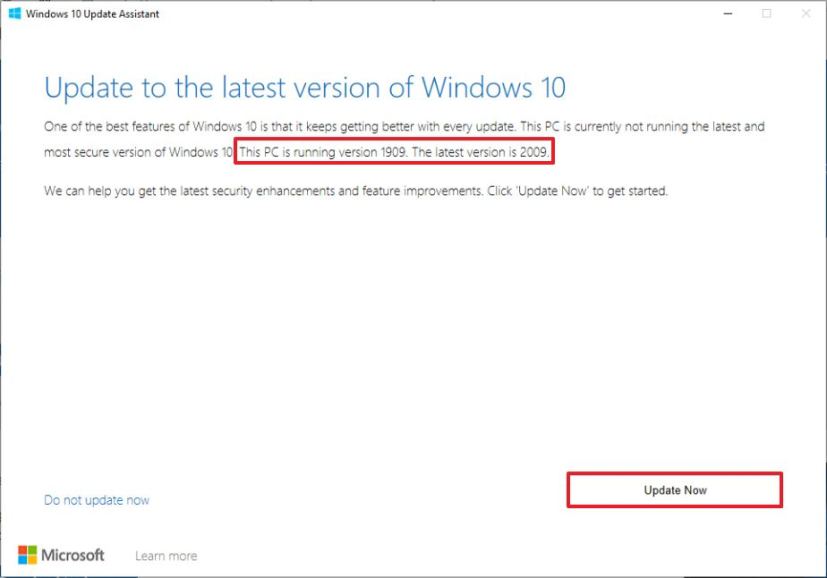Close the Windows 10 Update Assistant window

[807, 14]
